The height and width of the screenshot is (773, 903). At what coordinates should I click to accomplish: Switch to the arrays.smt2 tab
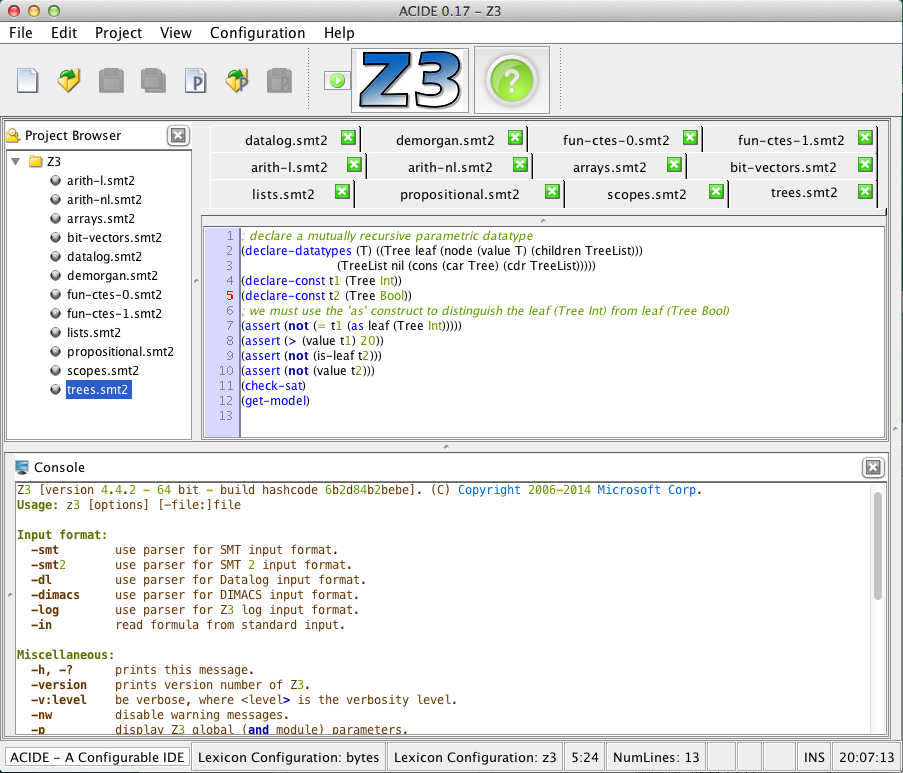(609, 167)
